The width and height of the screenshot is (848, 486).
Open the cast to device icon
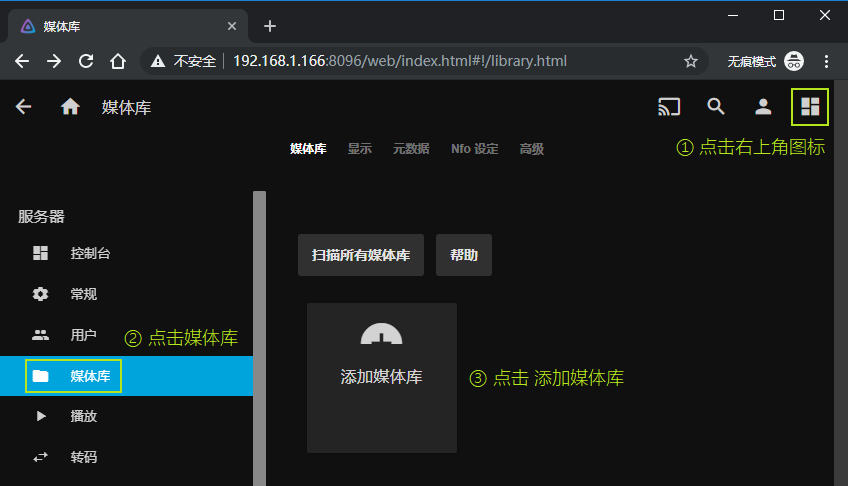669,107
